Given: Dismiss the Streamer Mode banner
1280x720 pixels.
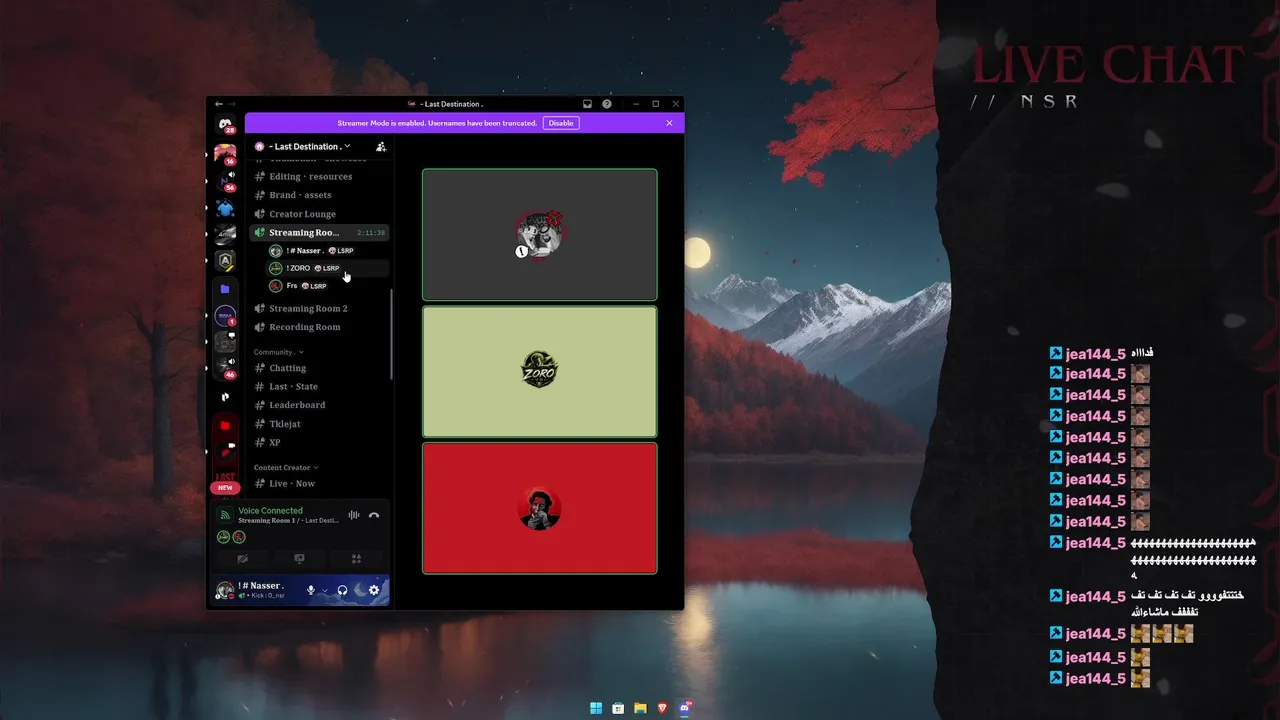Looking at the screenshot, I should pyautogui.click(x=669, y=123).
